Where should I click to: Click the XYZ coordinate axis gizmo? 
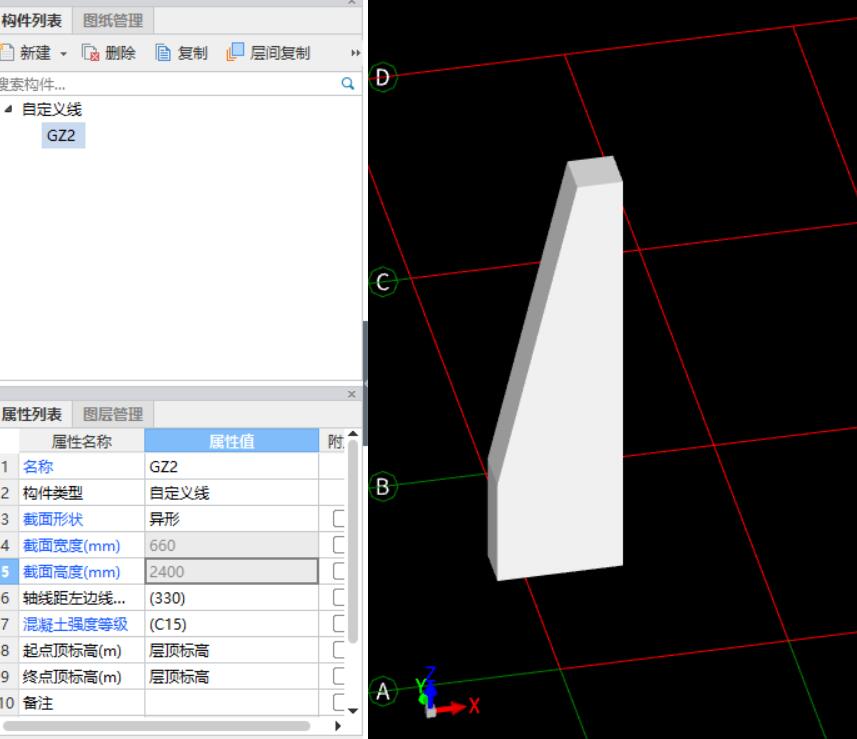tap(445, 693)
